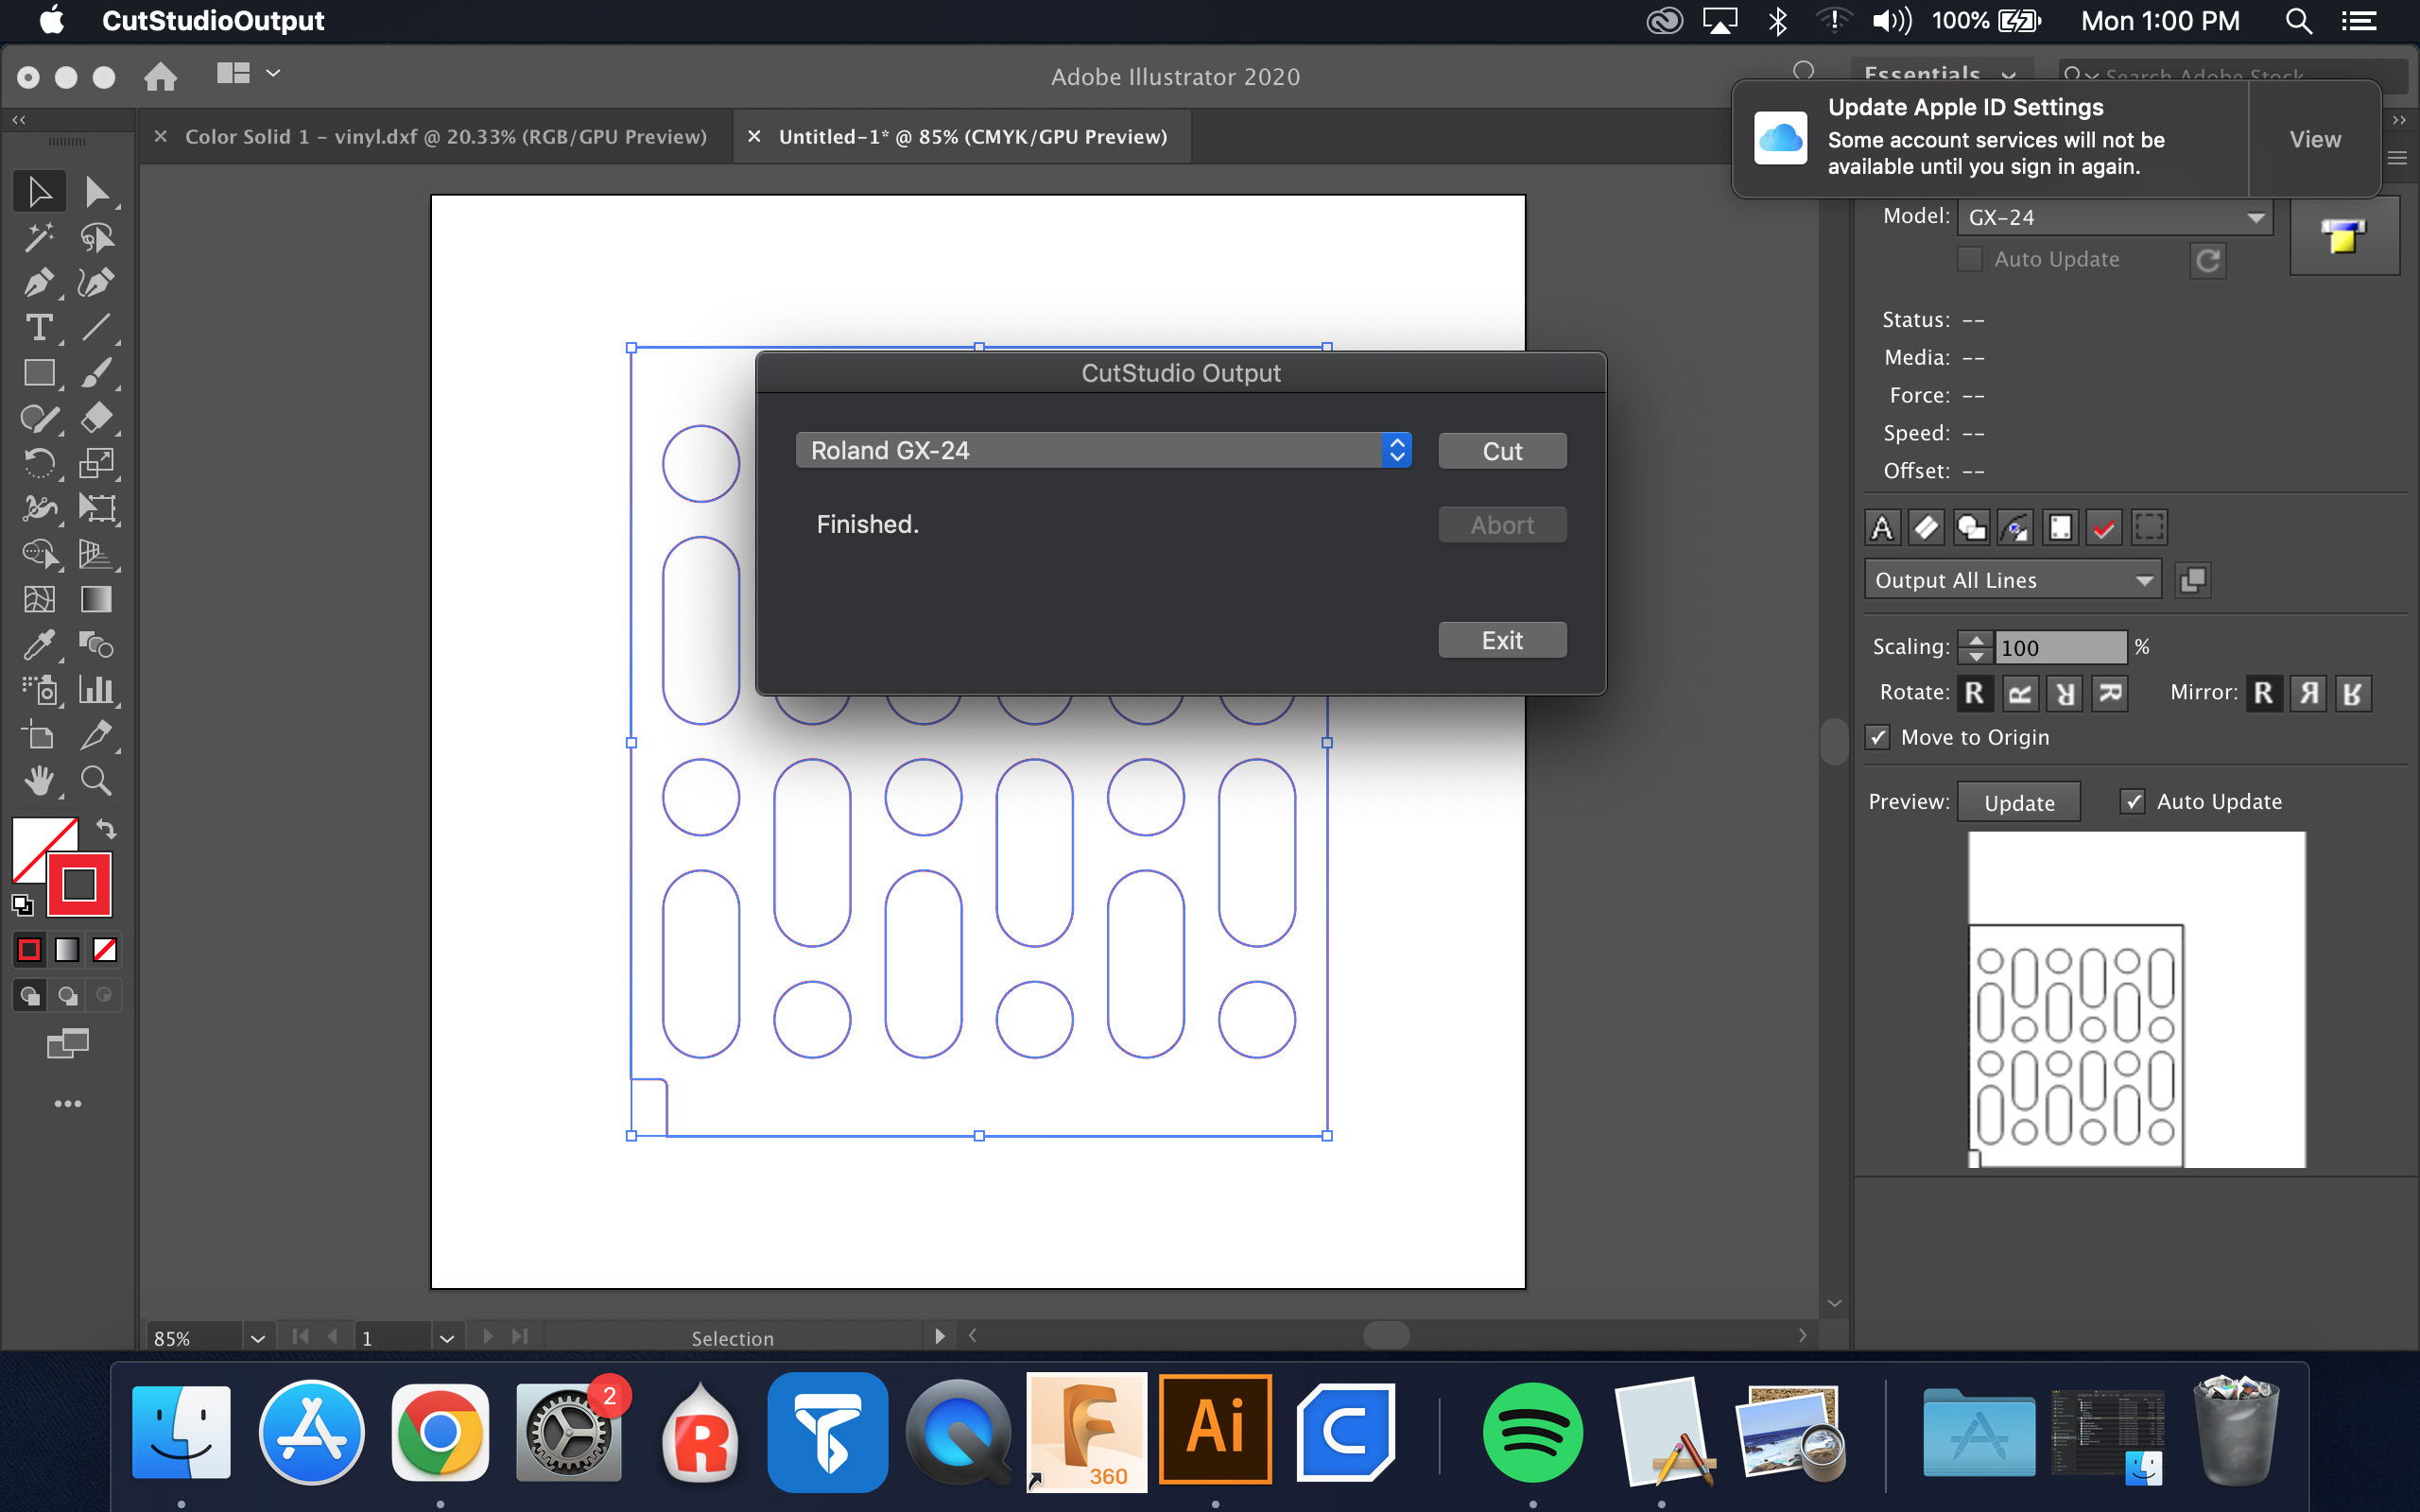Click the red Stroke color swatch

coord(79,884)
